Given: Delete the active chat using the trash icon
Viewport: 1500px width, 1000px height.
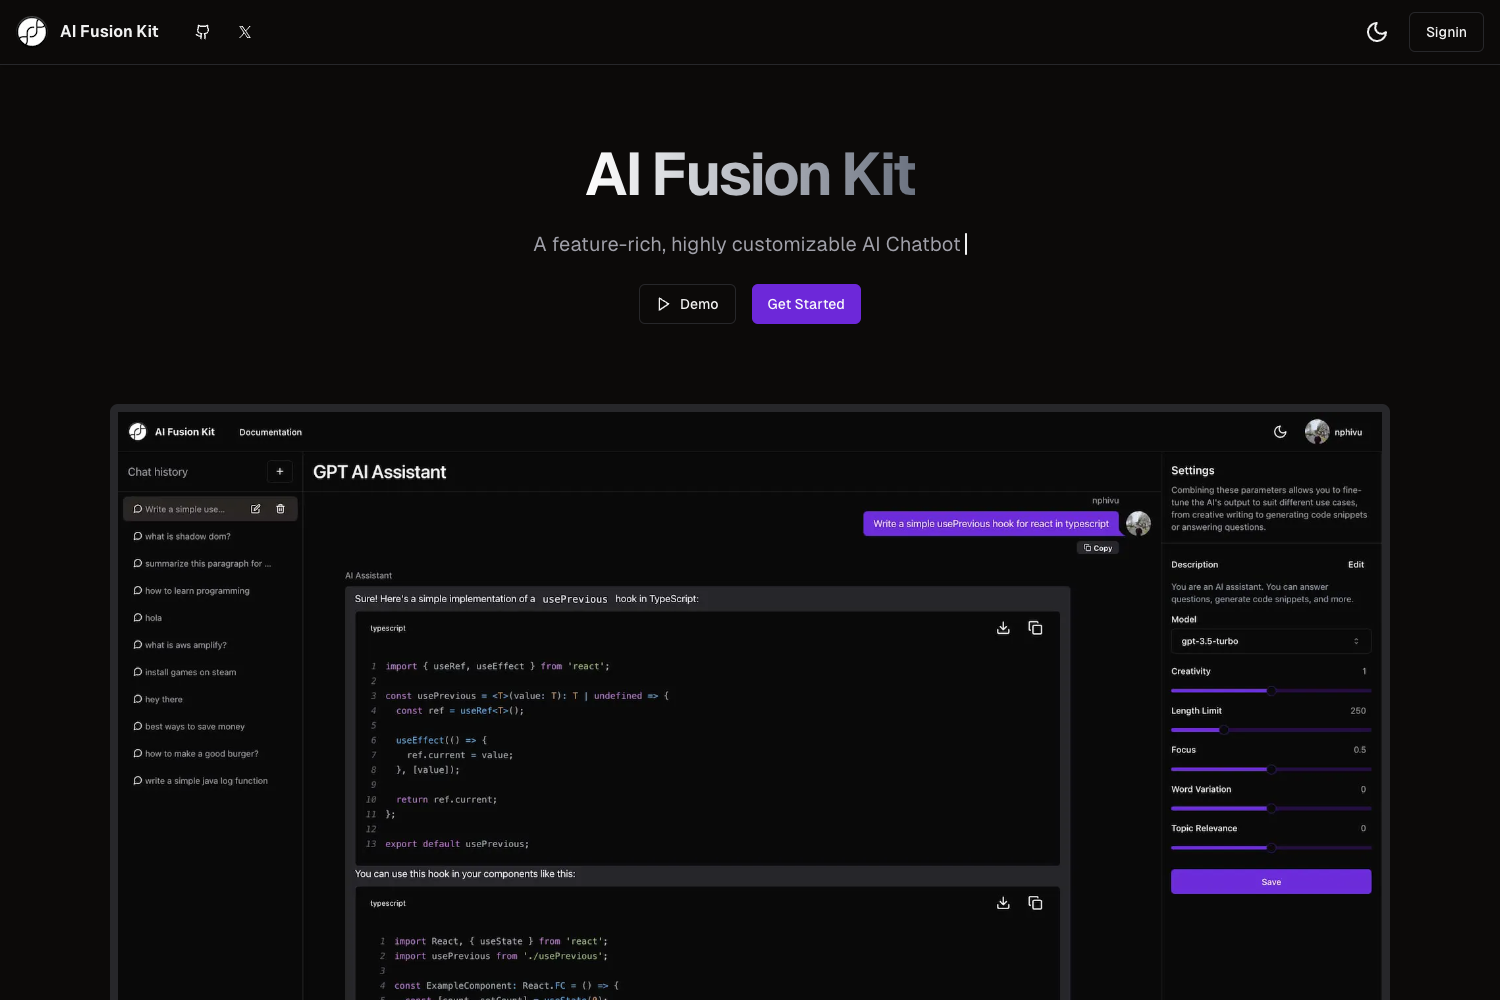Looking at the screenshot, I should (280, 509).
